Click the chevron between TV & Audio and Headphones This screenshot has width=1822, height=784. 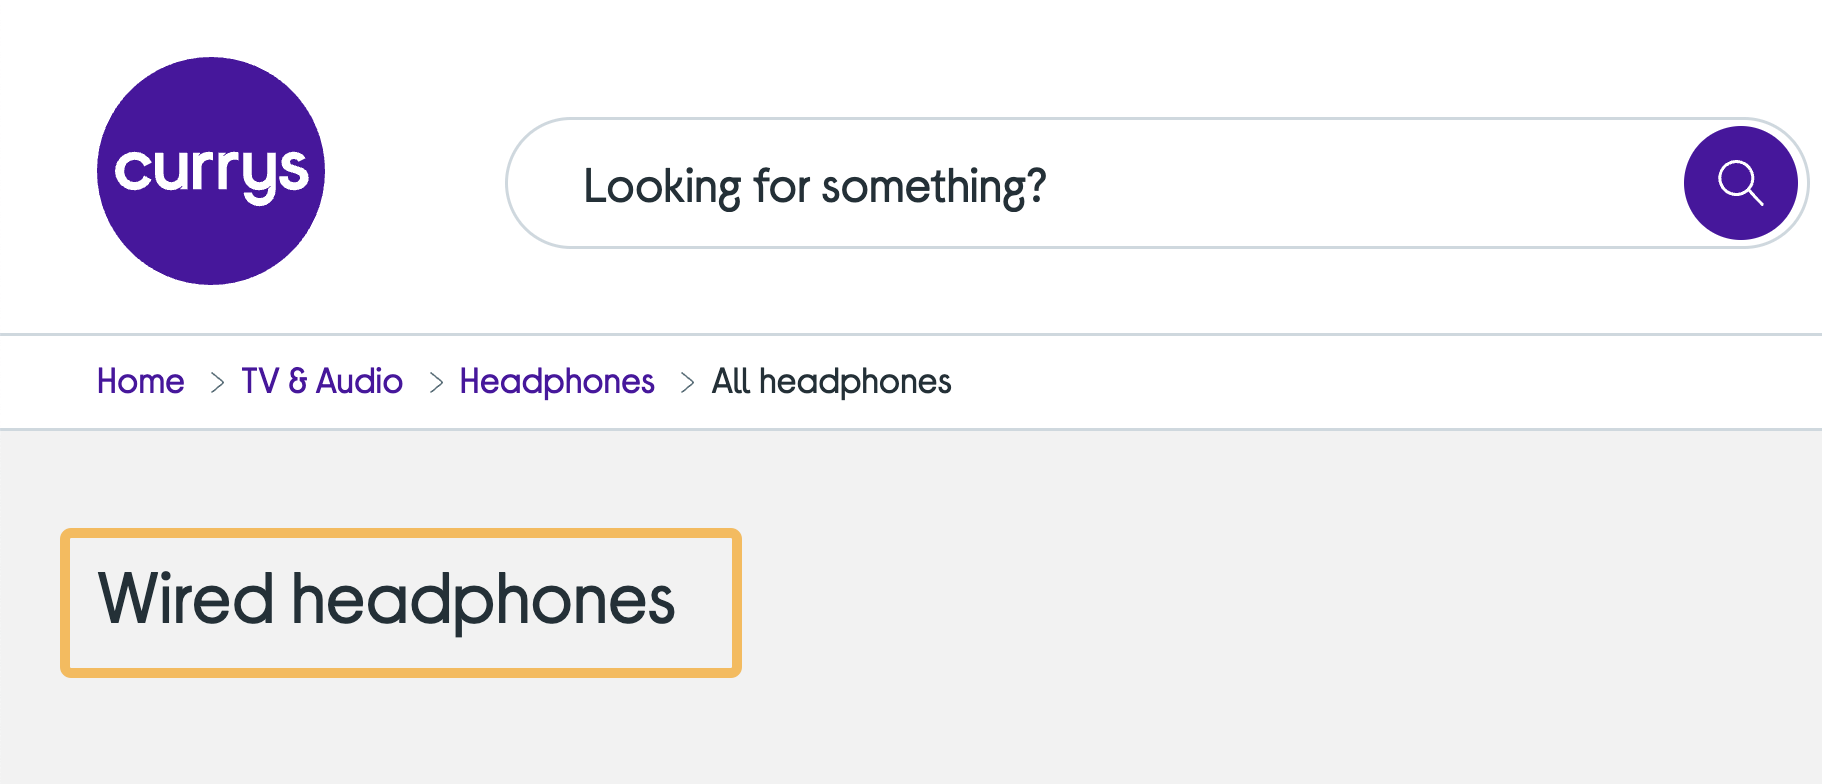(x=436, y=382)
